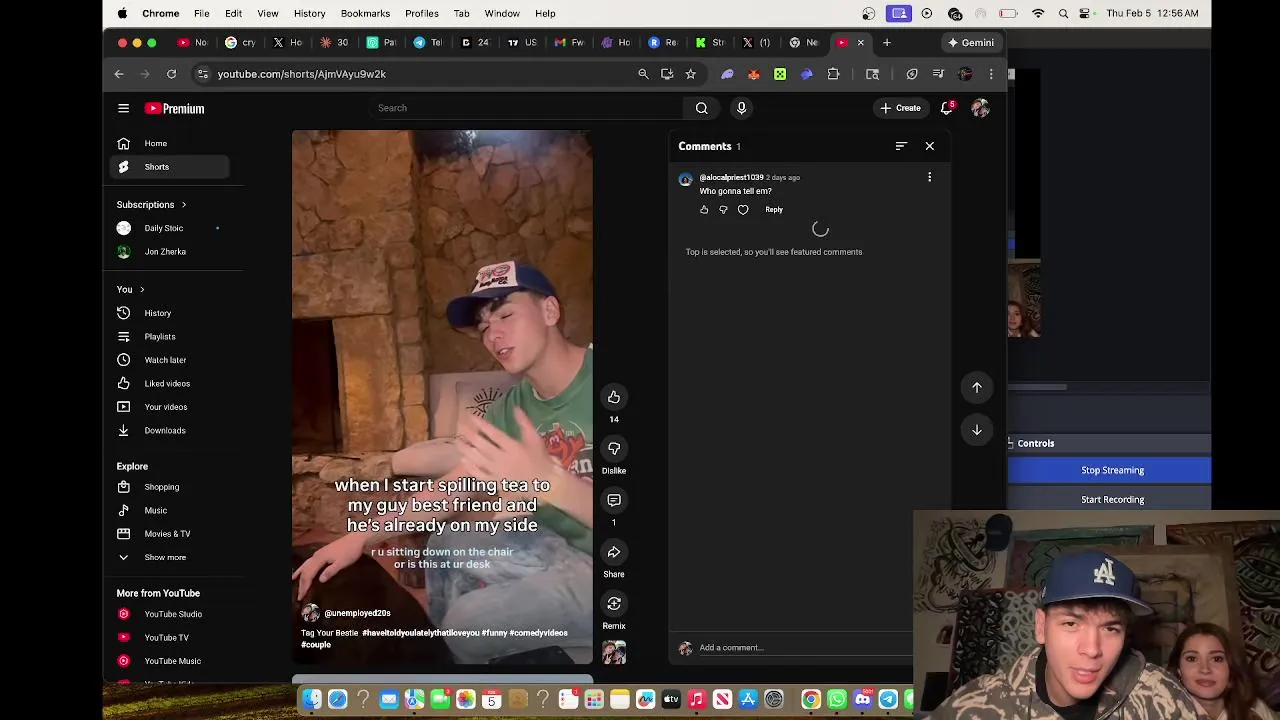Click the Create button
The image size is (1280, 720).
click(x=900, y=108)
